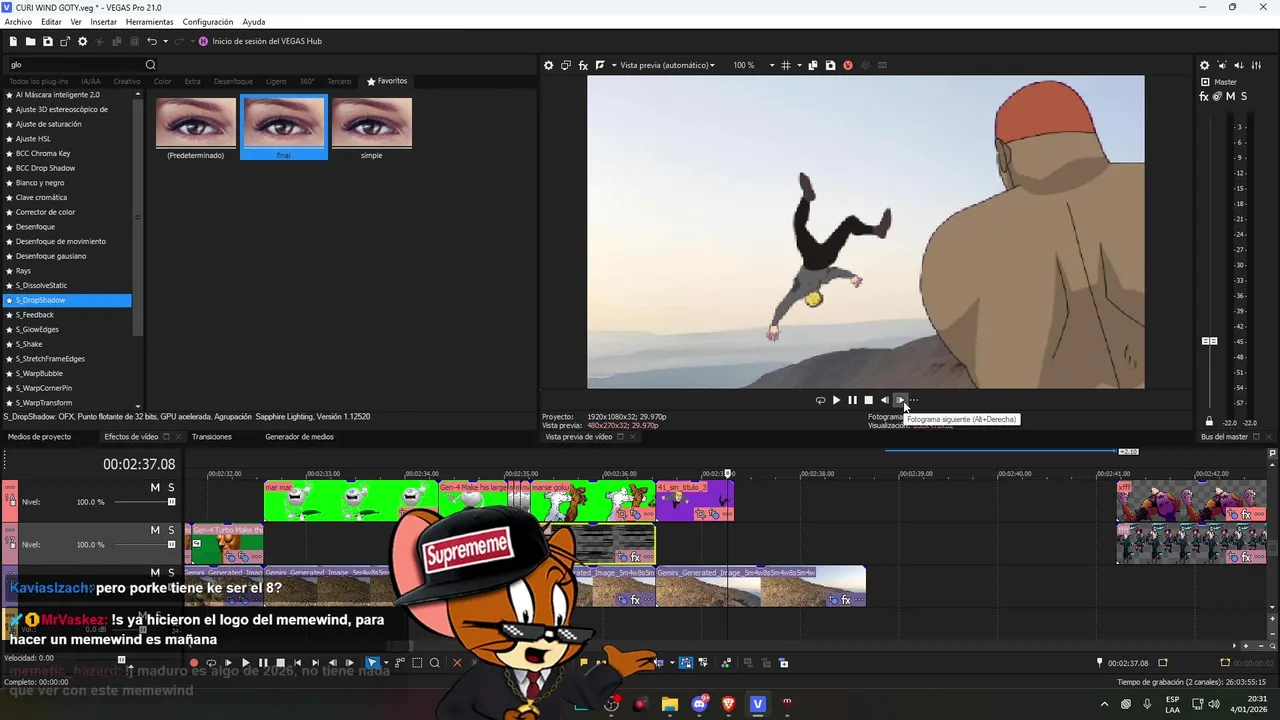The height and width of the screenshot is (720, 1280).
Task: Open the mixer properties gear icon
Action: click(1204, 65)
